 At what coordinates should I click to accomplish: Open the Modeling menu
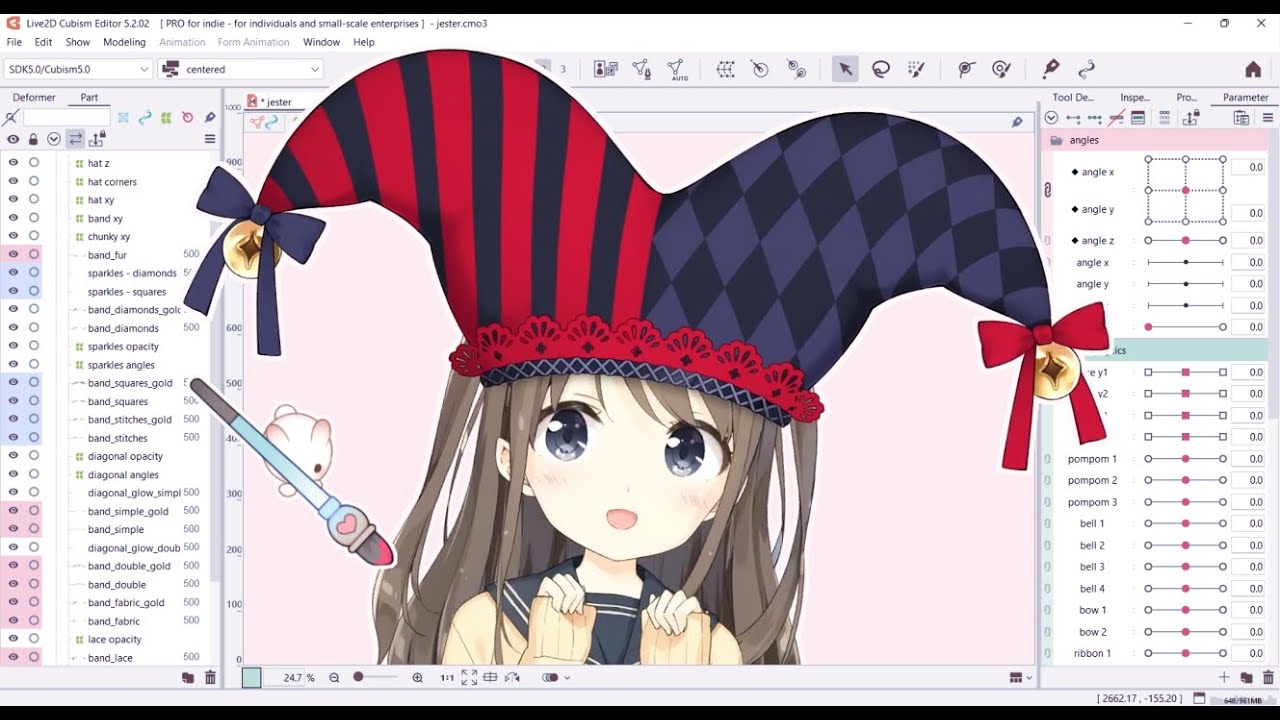click(x=125, y=42)
